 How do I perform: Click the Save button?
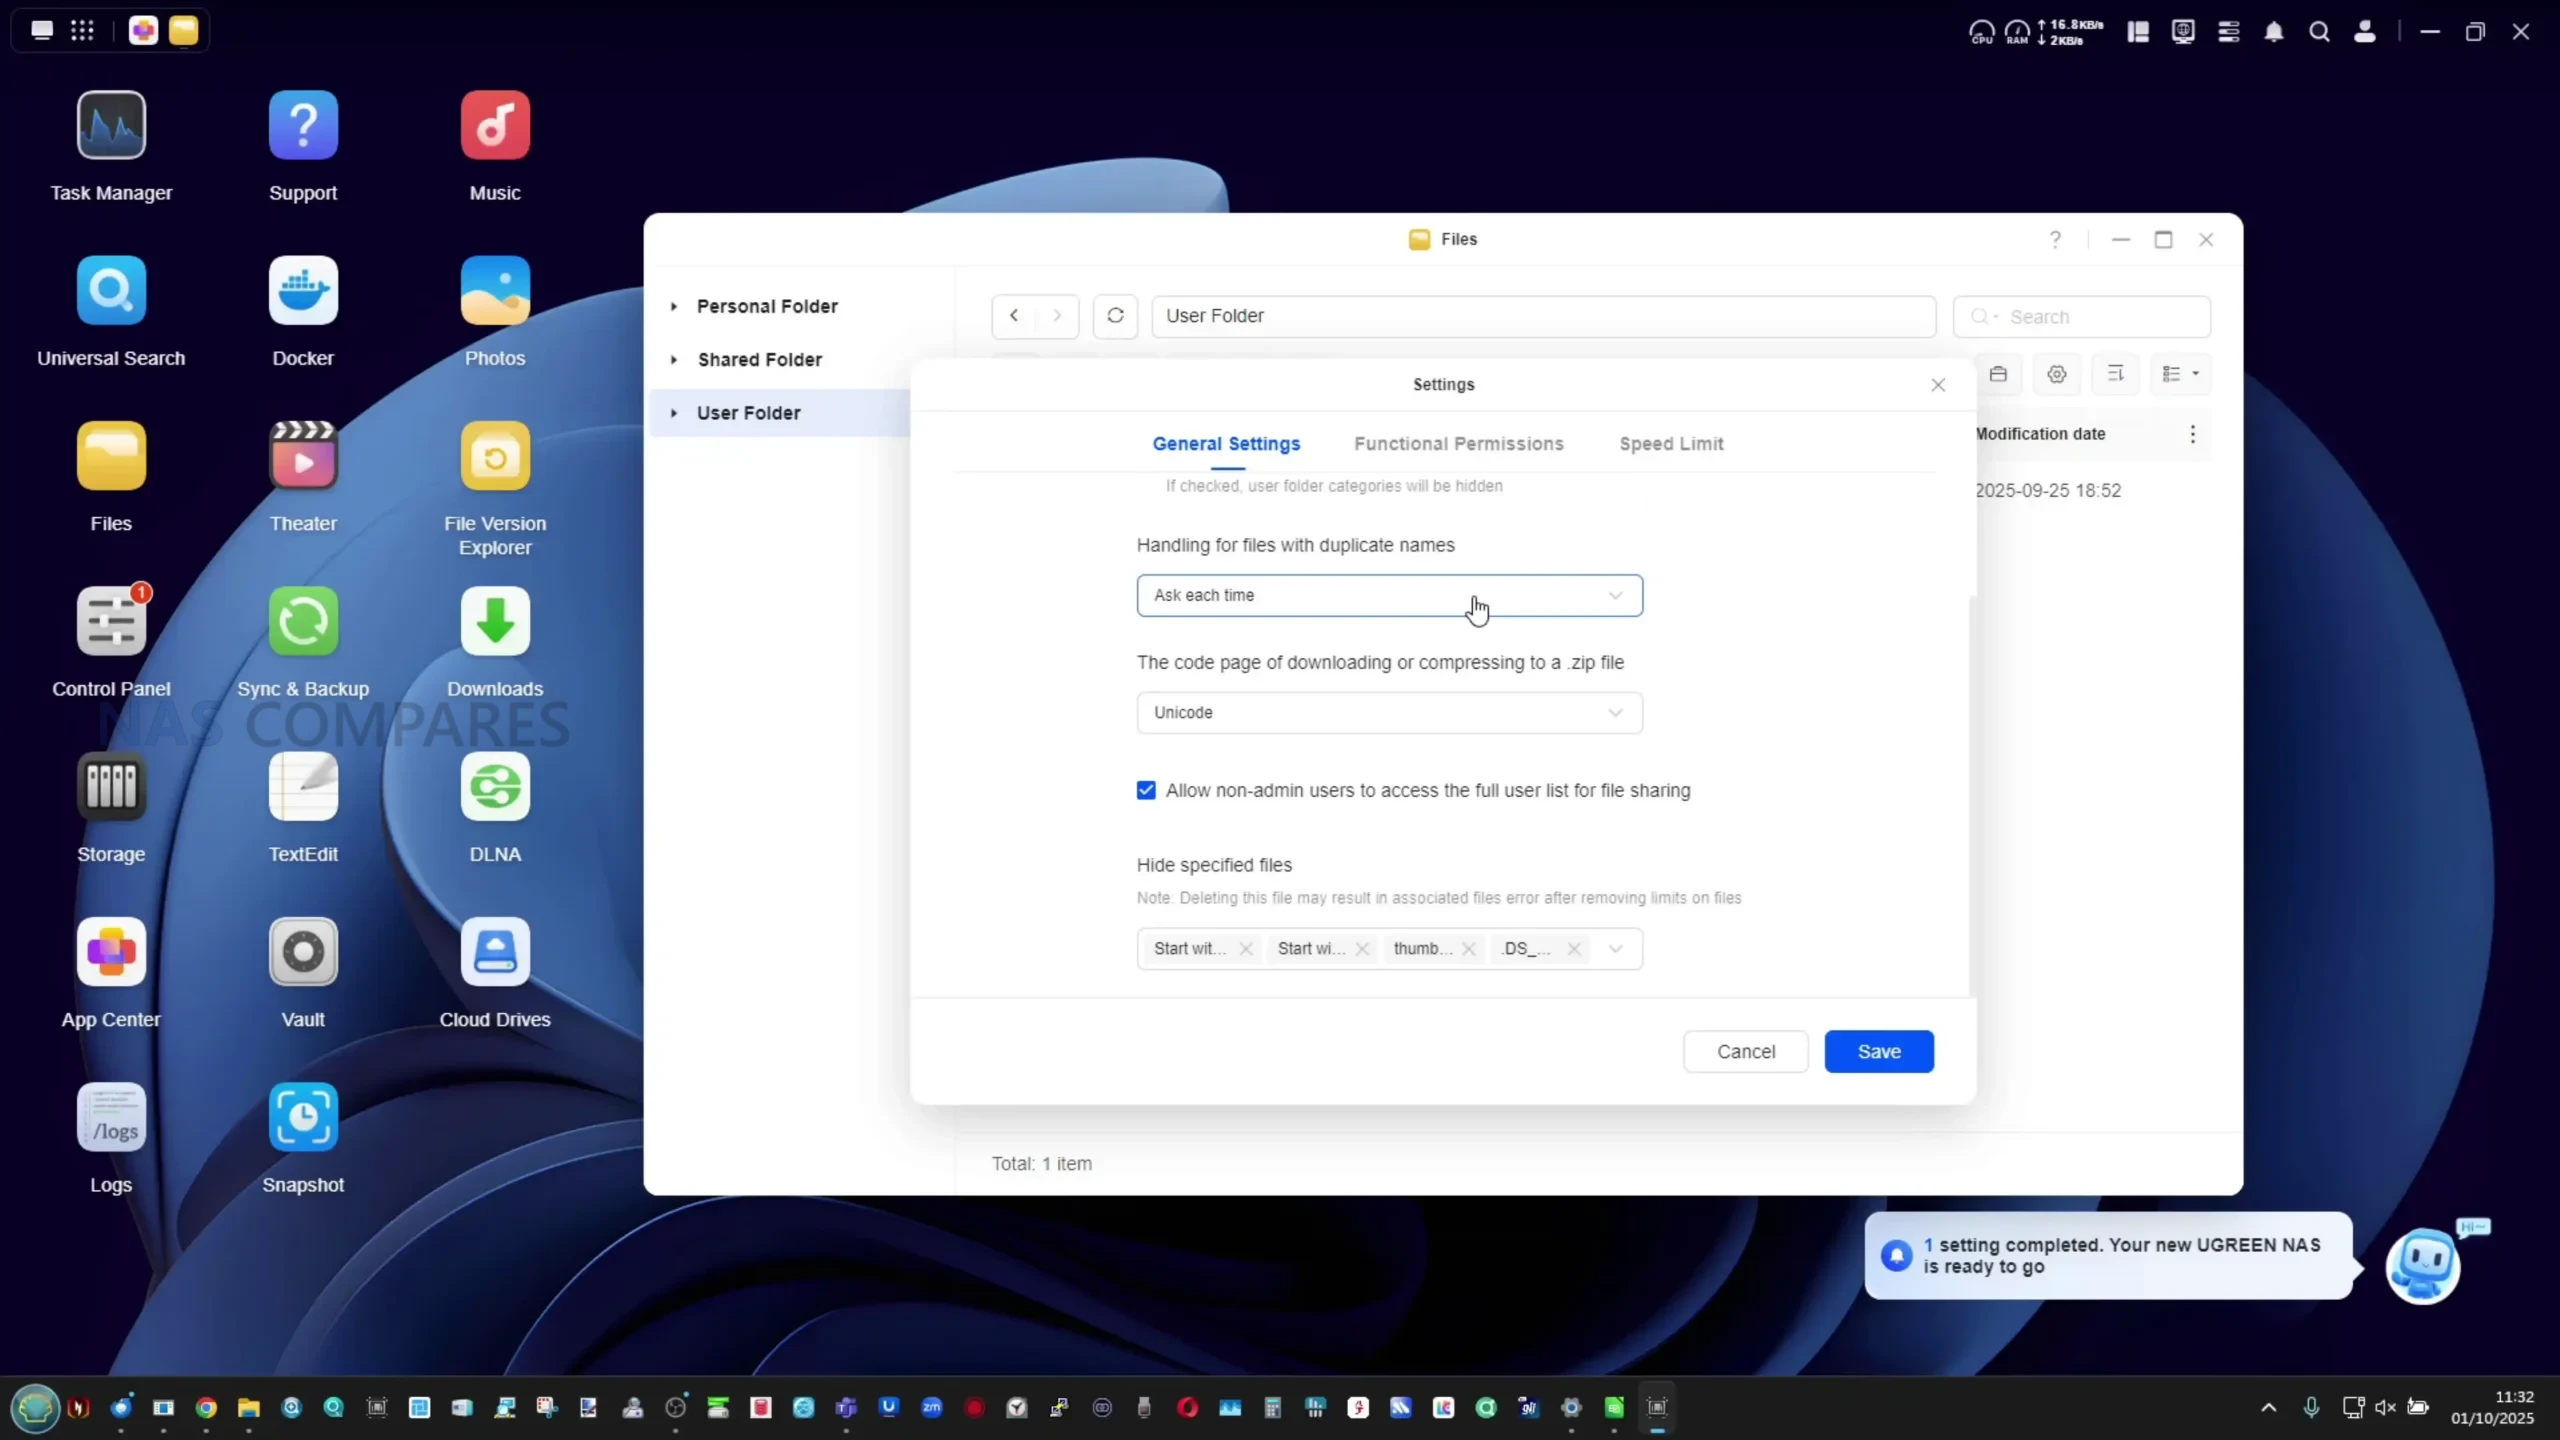[1878, 1052]
